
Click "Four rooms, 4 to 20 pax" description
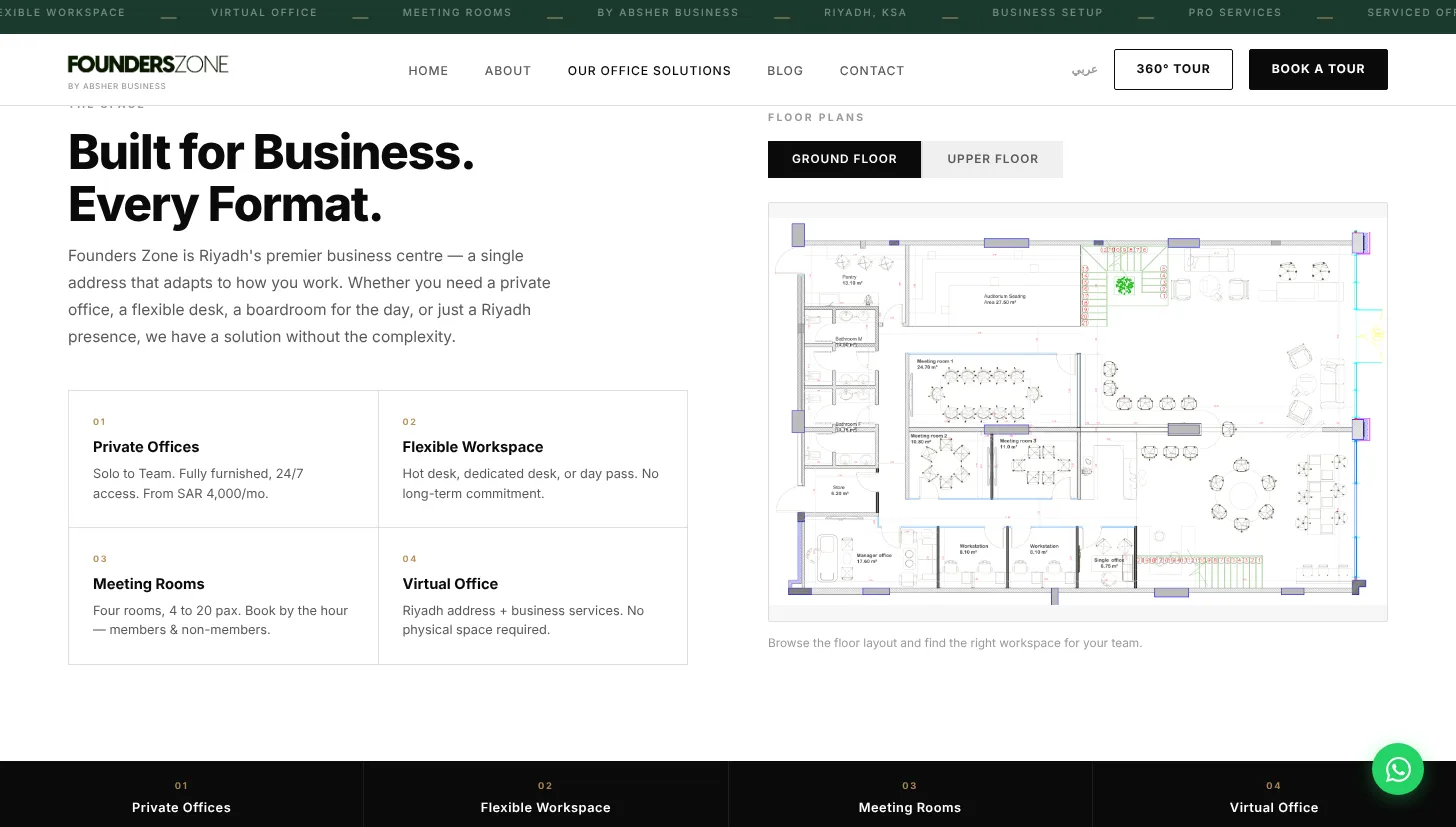[221, 620]
